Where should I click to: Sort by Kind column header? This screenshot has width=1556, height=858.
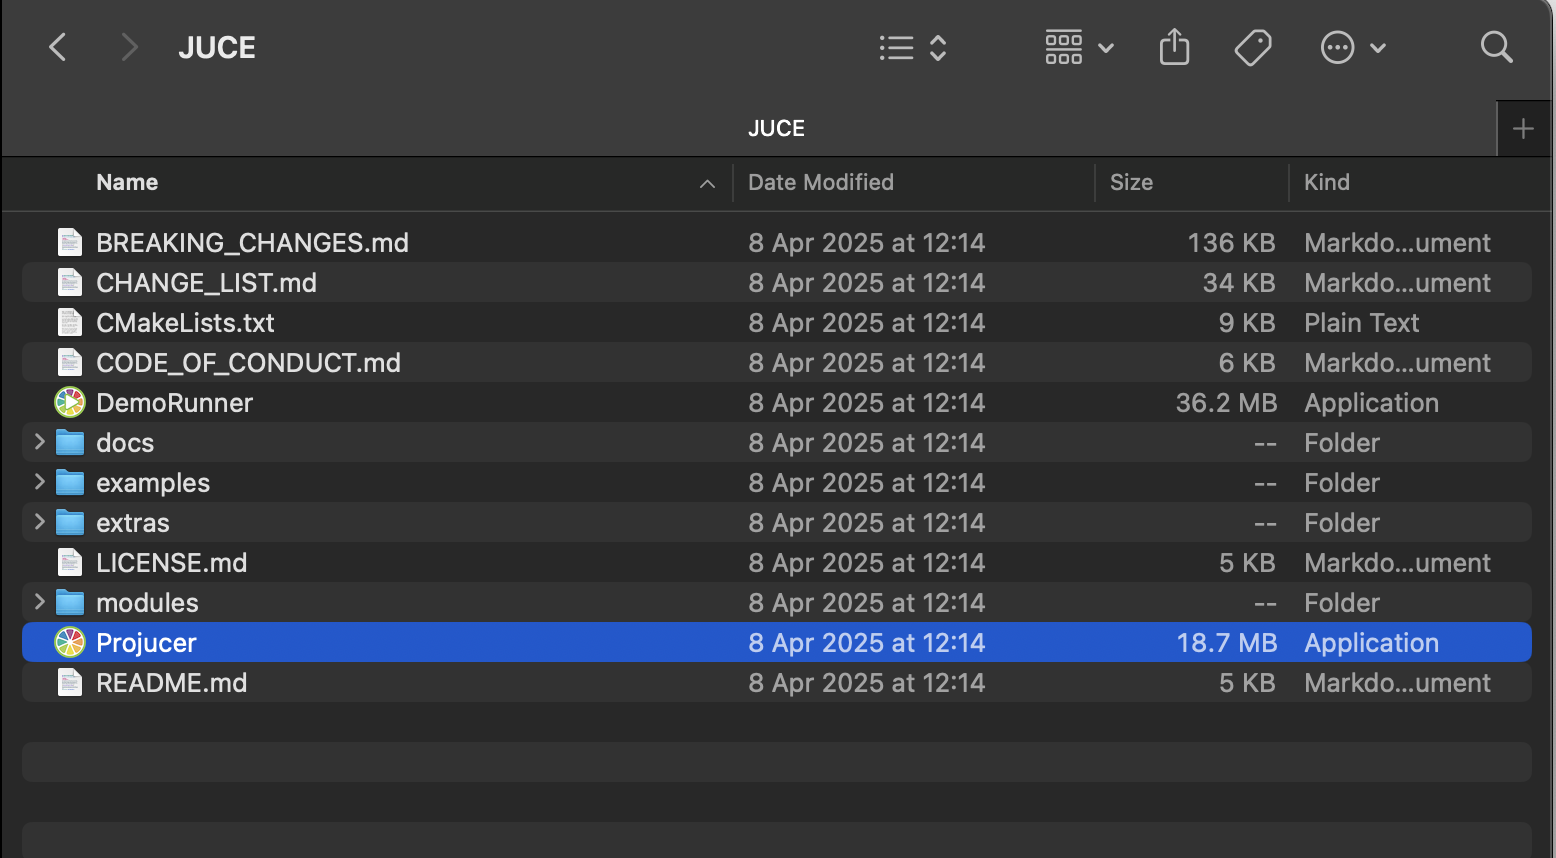click(x=1327, y=182)
